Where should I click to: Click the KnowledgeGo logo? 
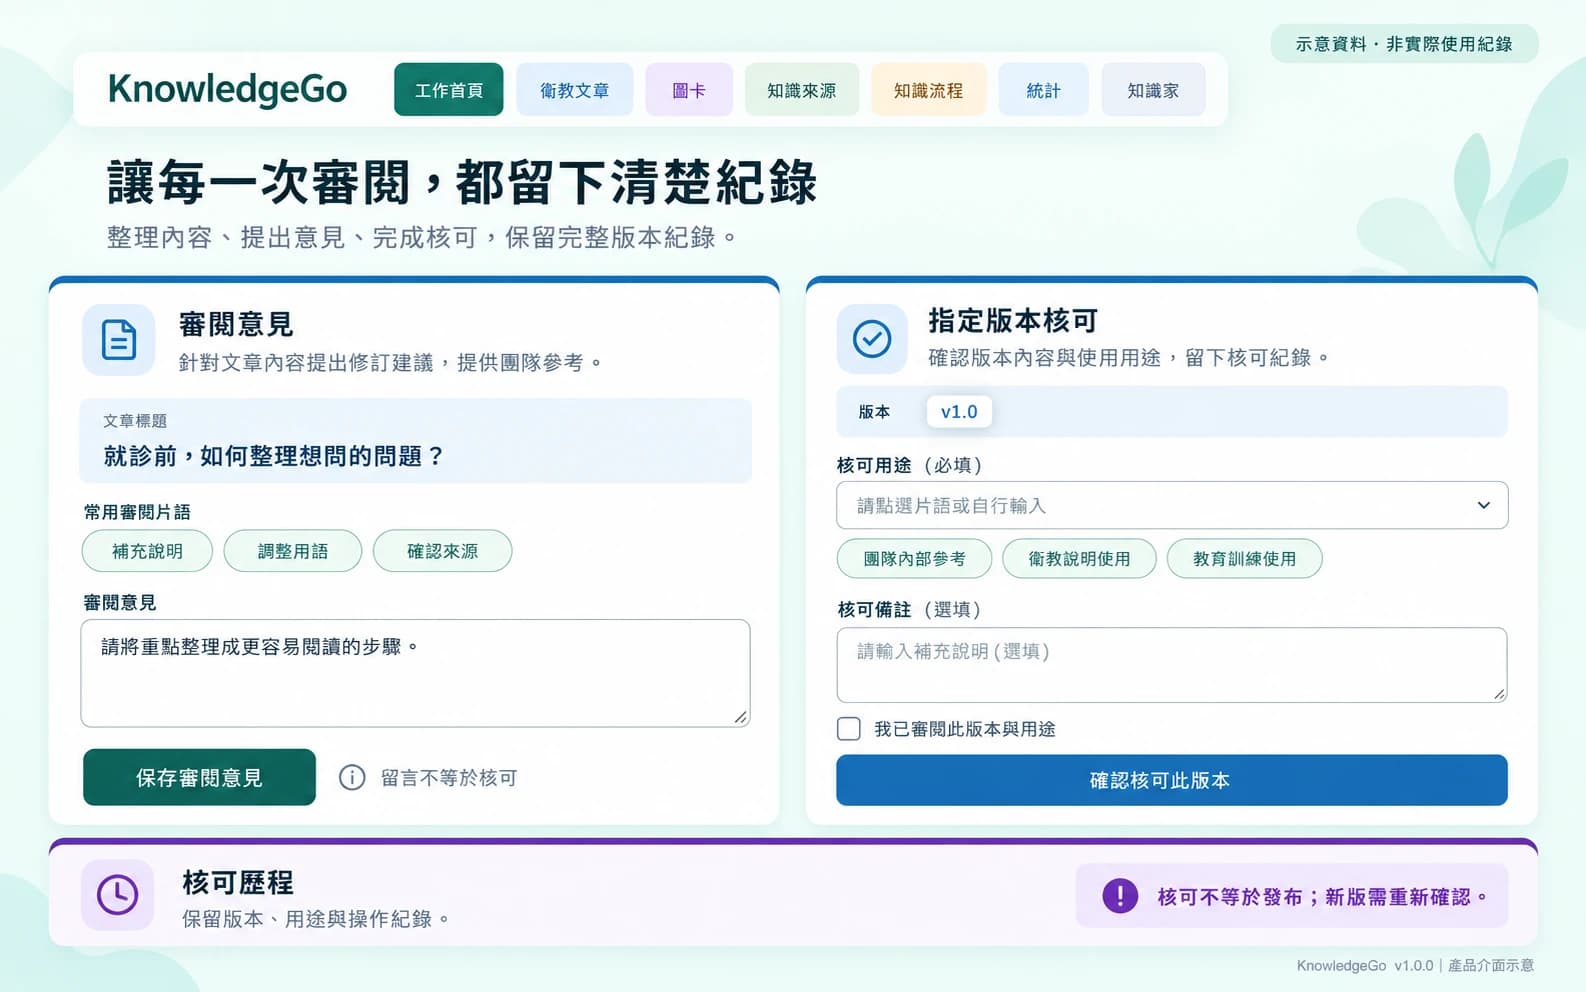pos(228,89)
